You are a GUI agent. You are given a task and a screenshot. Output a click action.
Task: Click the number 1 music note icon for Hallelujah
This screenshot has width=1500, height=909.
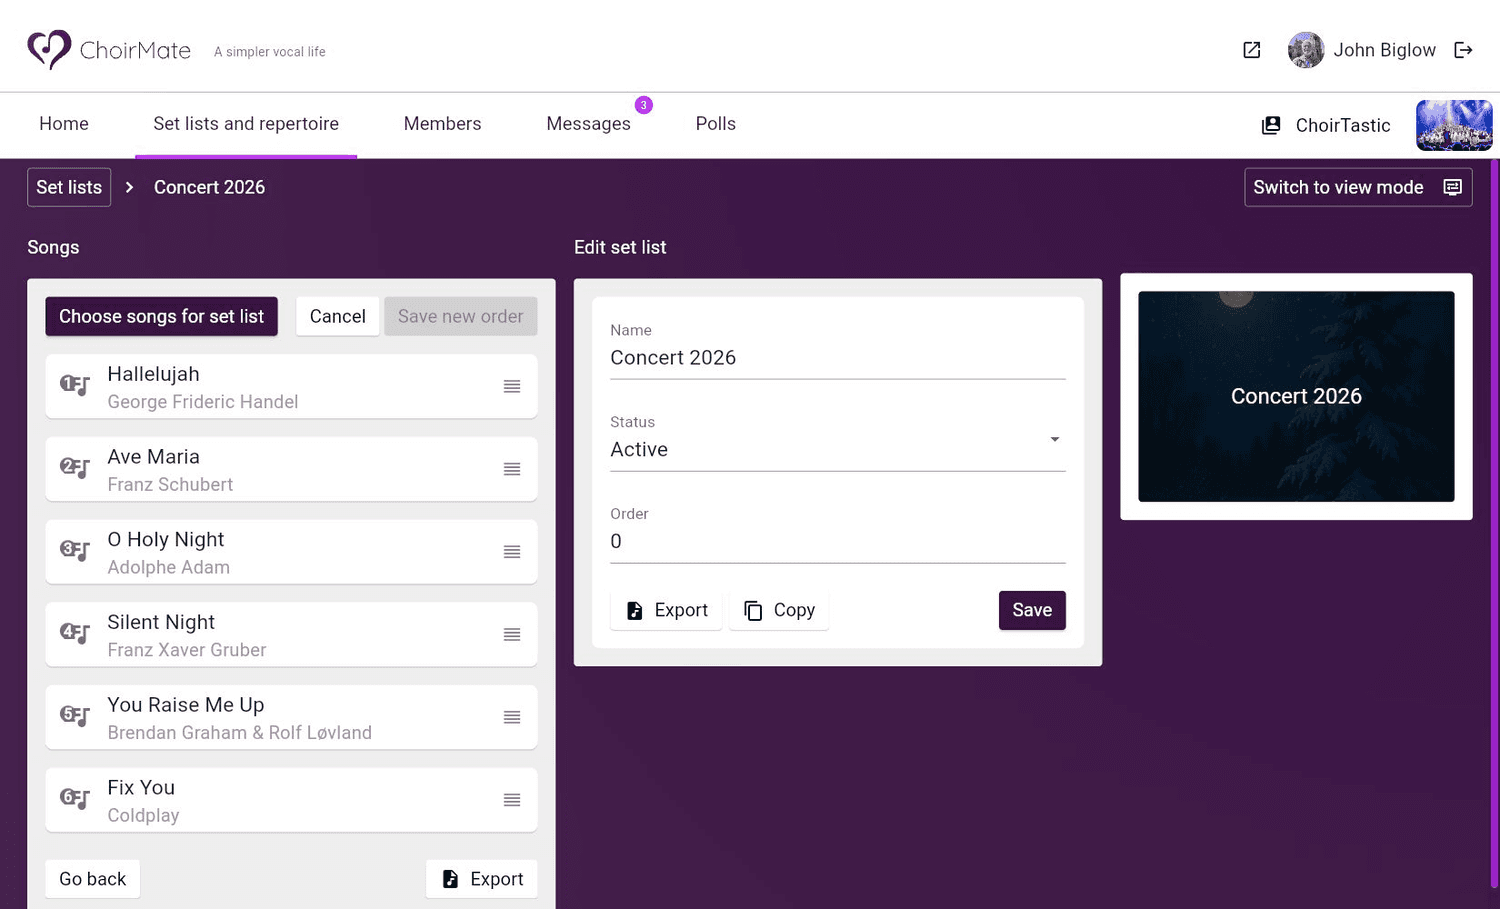click(75, 385)
